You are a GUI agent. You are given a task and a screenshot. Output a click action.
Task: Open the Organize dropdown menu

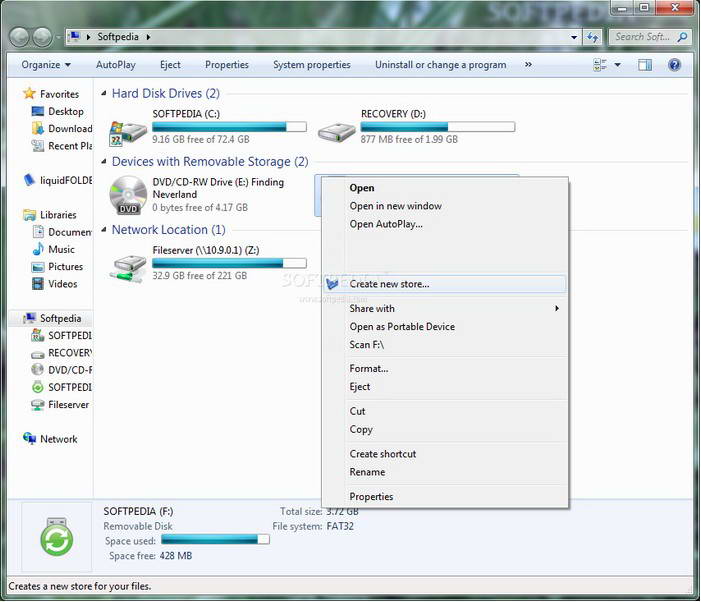coord(46,65)
